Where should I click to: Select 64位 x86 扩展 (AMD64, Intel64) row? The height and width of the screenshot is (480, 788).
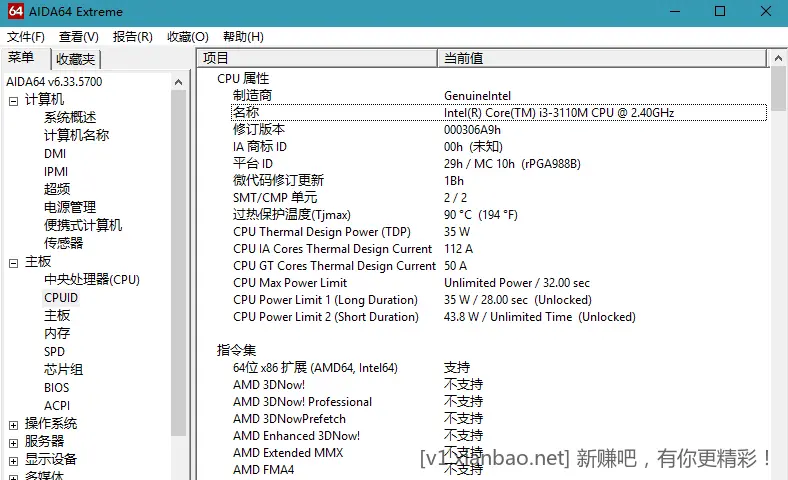point(499,368)
